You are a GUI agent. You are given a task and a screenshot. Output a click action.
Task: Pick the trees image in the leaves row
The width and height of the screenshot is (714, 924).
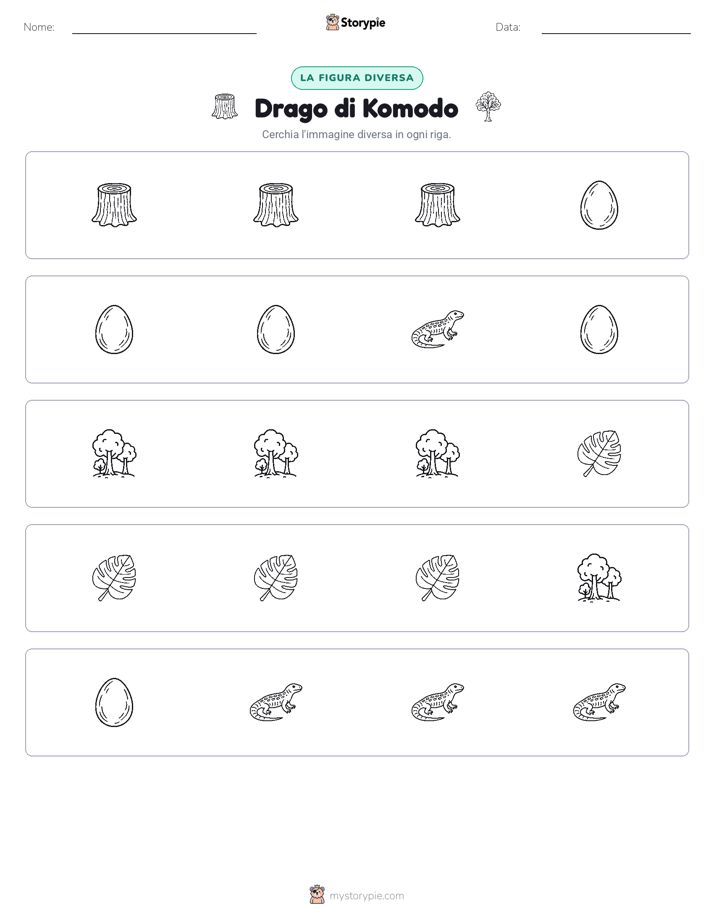[x=599, y=578]
